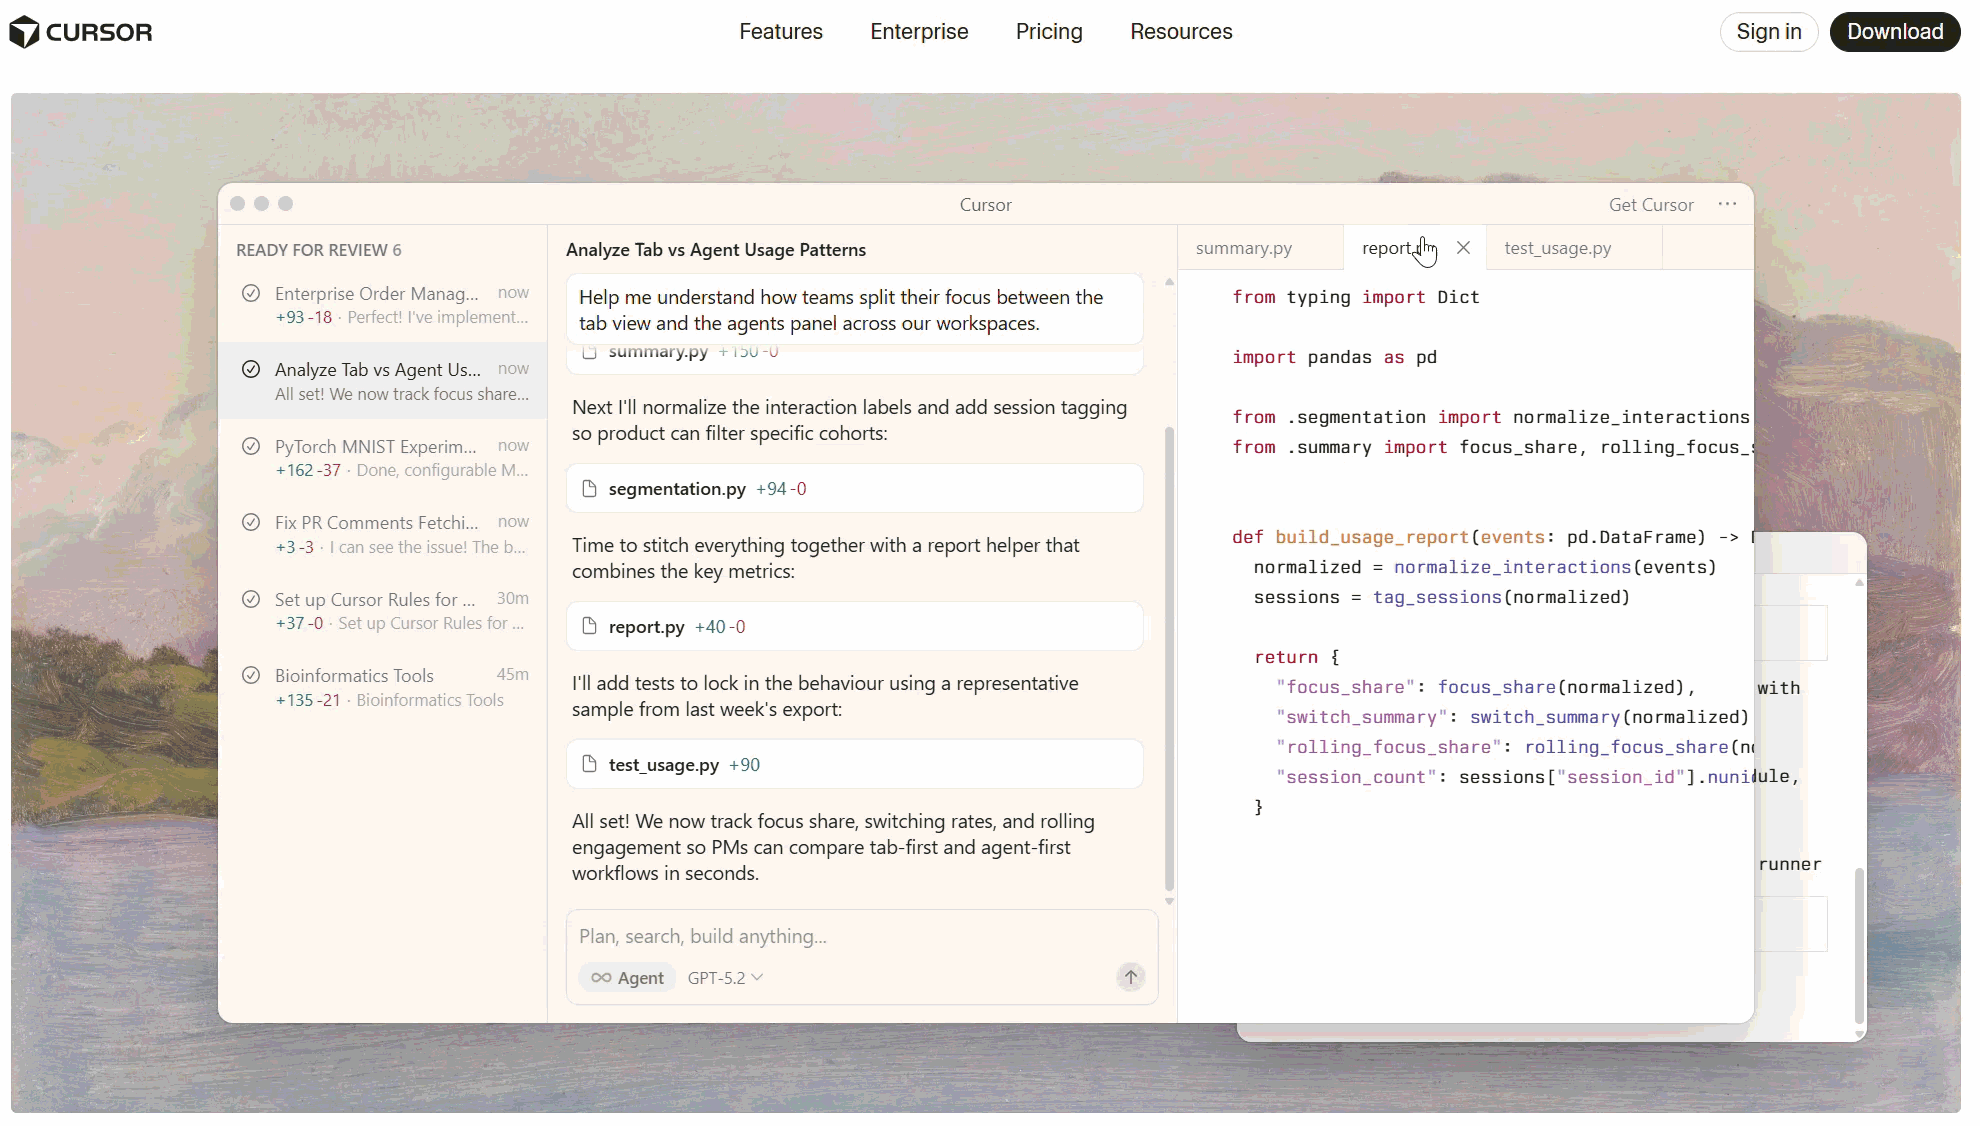This screenshot has height=1126, width=1980.
Task: Open the GPT-5.2 model dropdown
Action: [x=725, y=977]
